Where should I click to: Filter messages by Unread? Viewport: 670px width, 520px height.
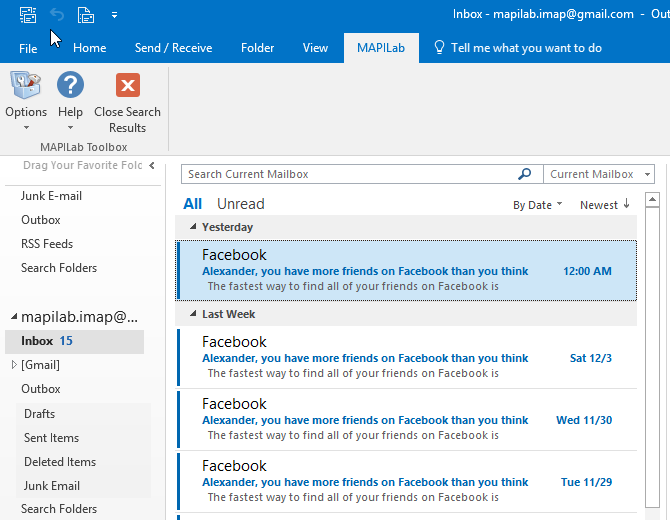(241, 204)
